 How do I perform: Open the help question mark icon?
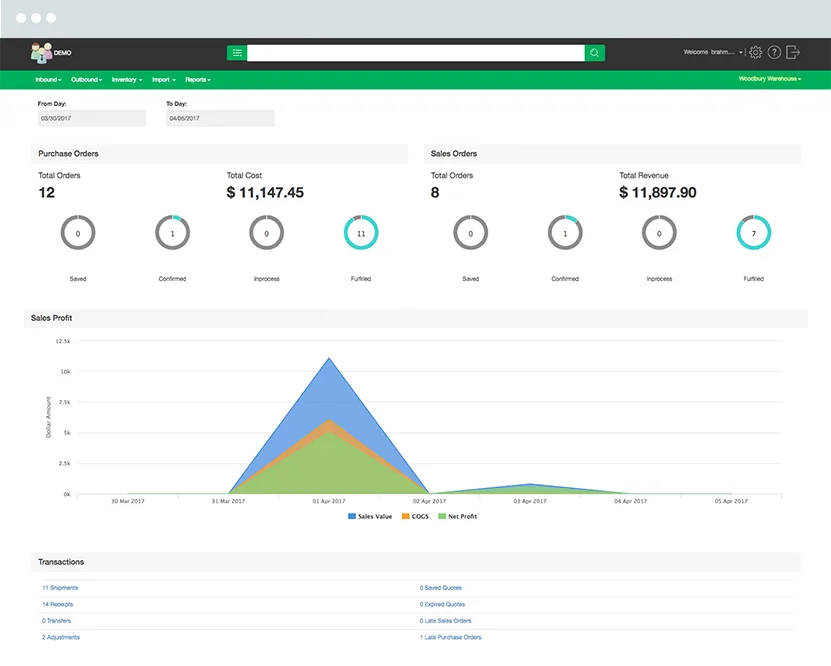pyautogui.click(x=774, y=52)
